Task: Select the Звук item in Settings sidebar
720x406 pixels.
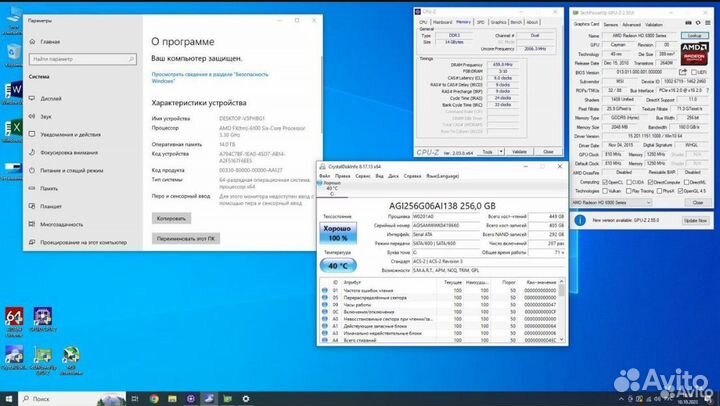Action: tap(46, 117)
